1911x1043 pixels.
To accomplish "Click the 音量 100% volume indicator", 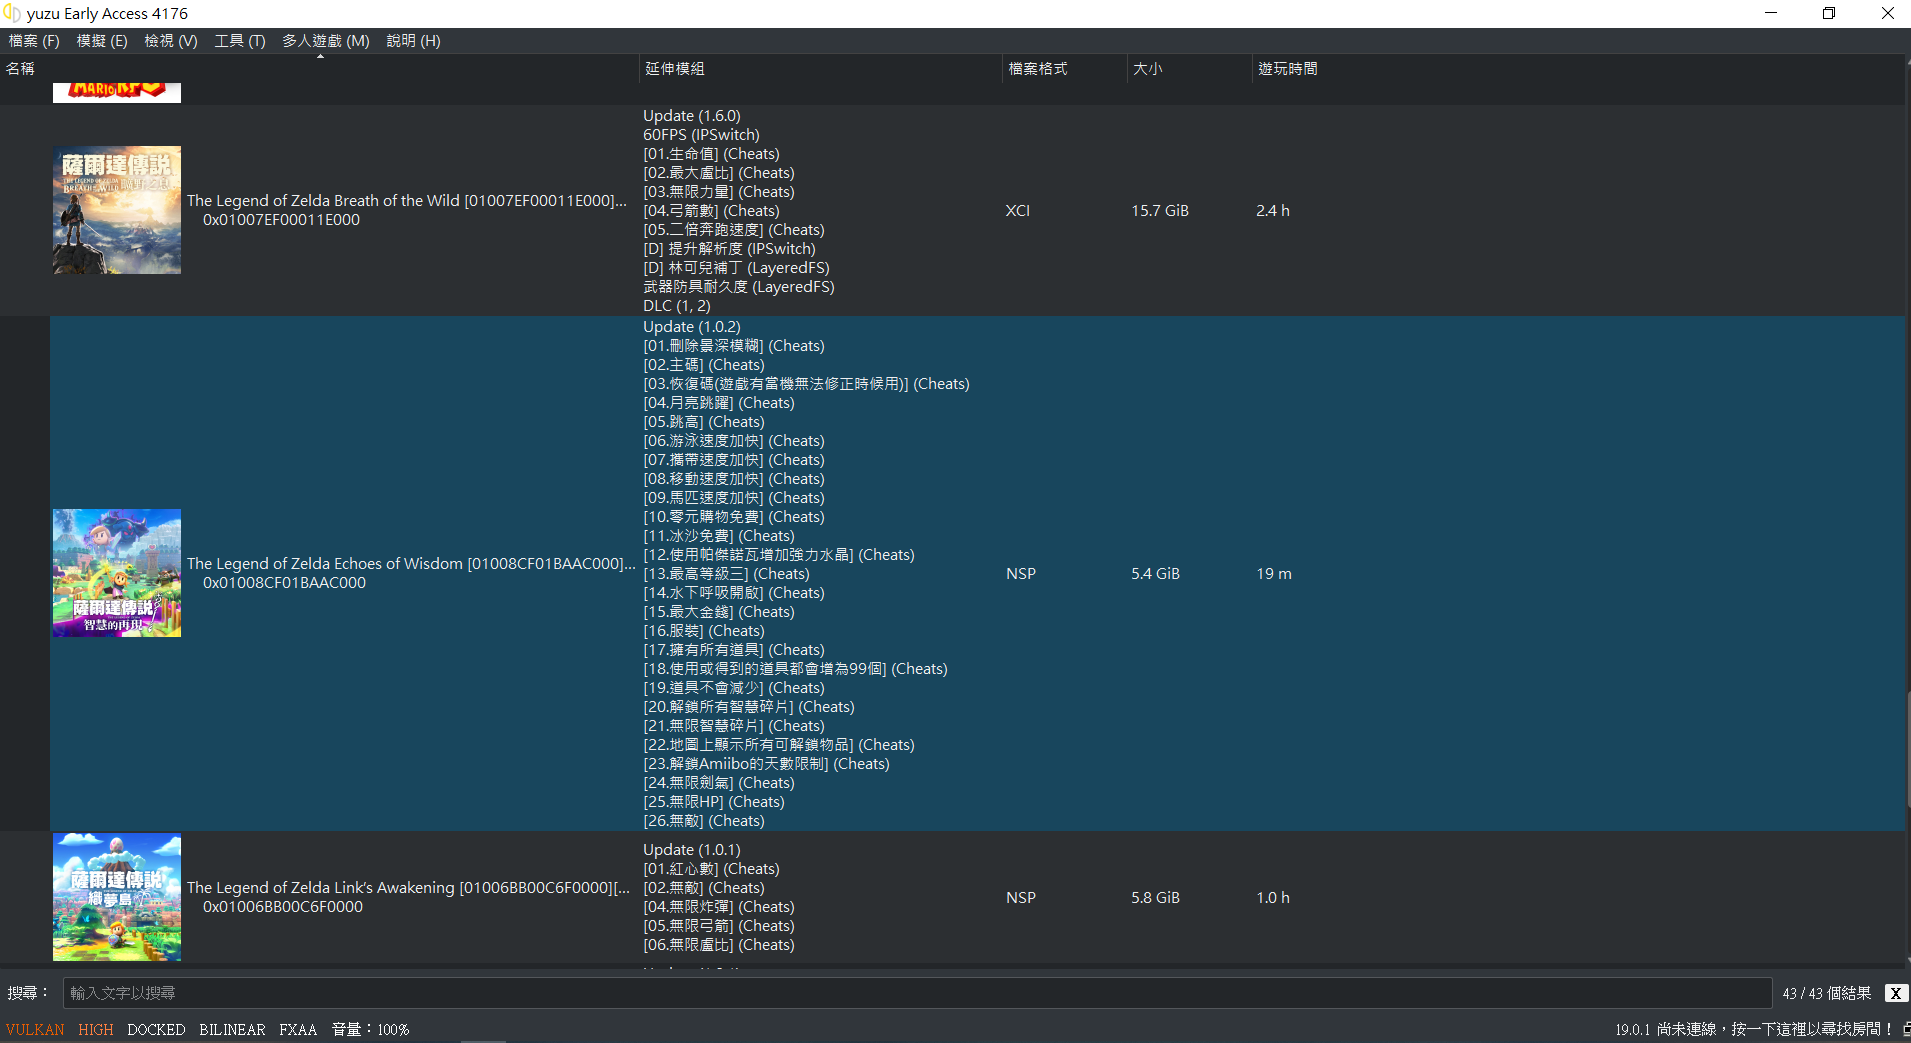I will (x=370, y=1030).
